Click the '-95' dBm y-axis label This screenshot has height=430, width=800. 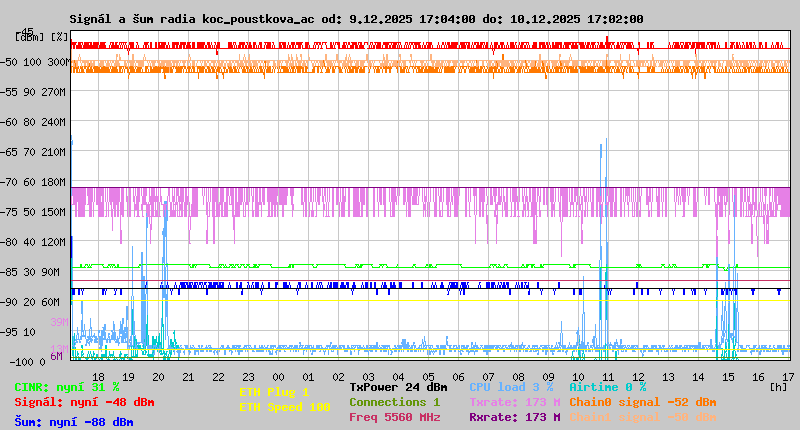pos(9,333)
